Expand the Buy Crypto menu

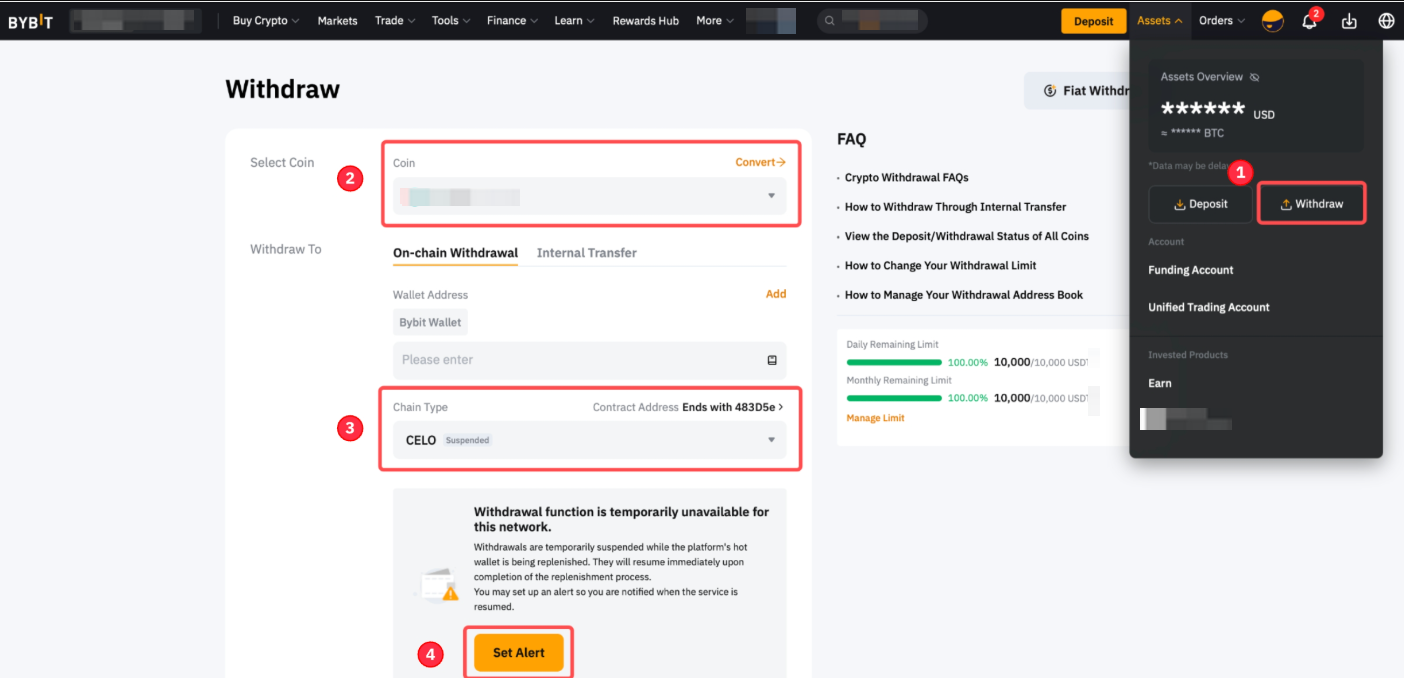click(x=266, y=21)
